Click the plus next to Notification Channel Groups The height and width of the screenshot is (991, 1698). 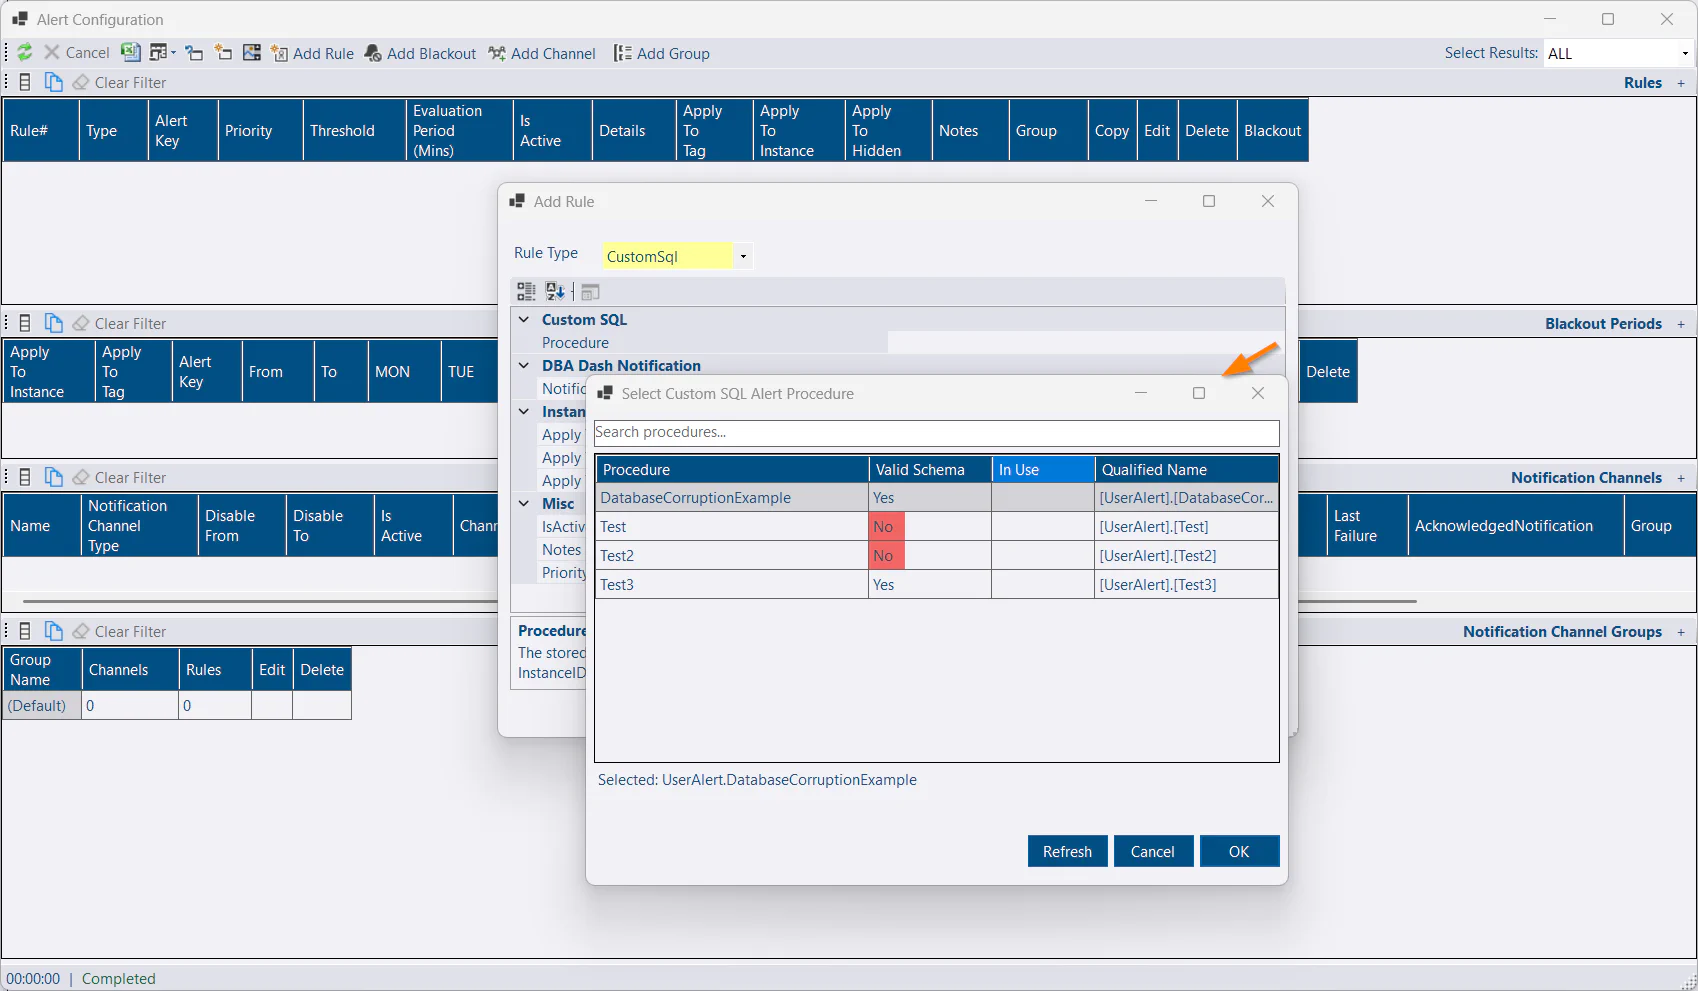tap(1681, 632)
